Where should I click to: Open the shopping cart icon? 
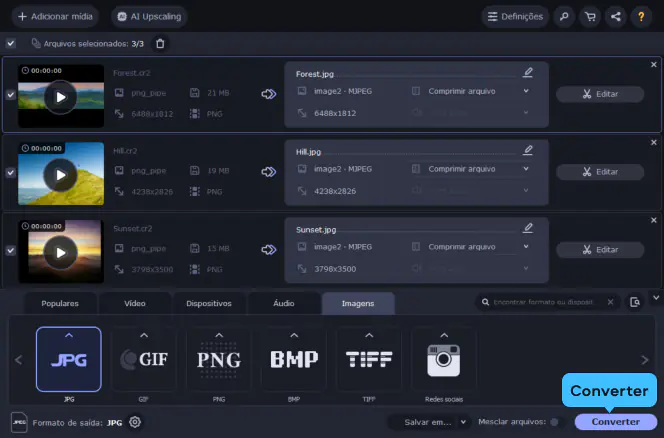(590, 16)
